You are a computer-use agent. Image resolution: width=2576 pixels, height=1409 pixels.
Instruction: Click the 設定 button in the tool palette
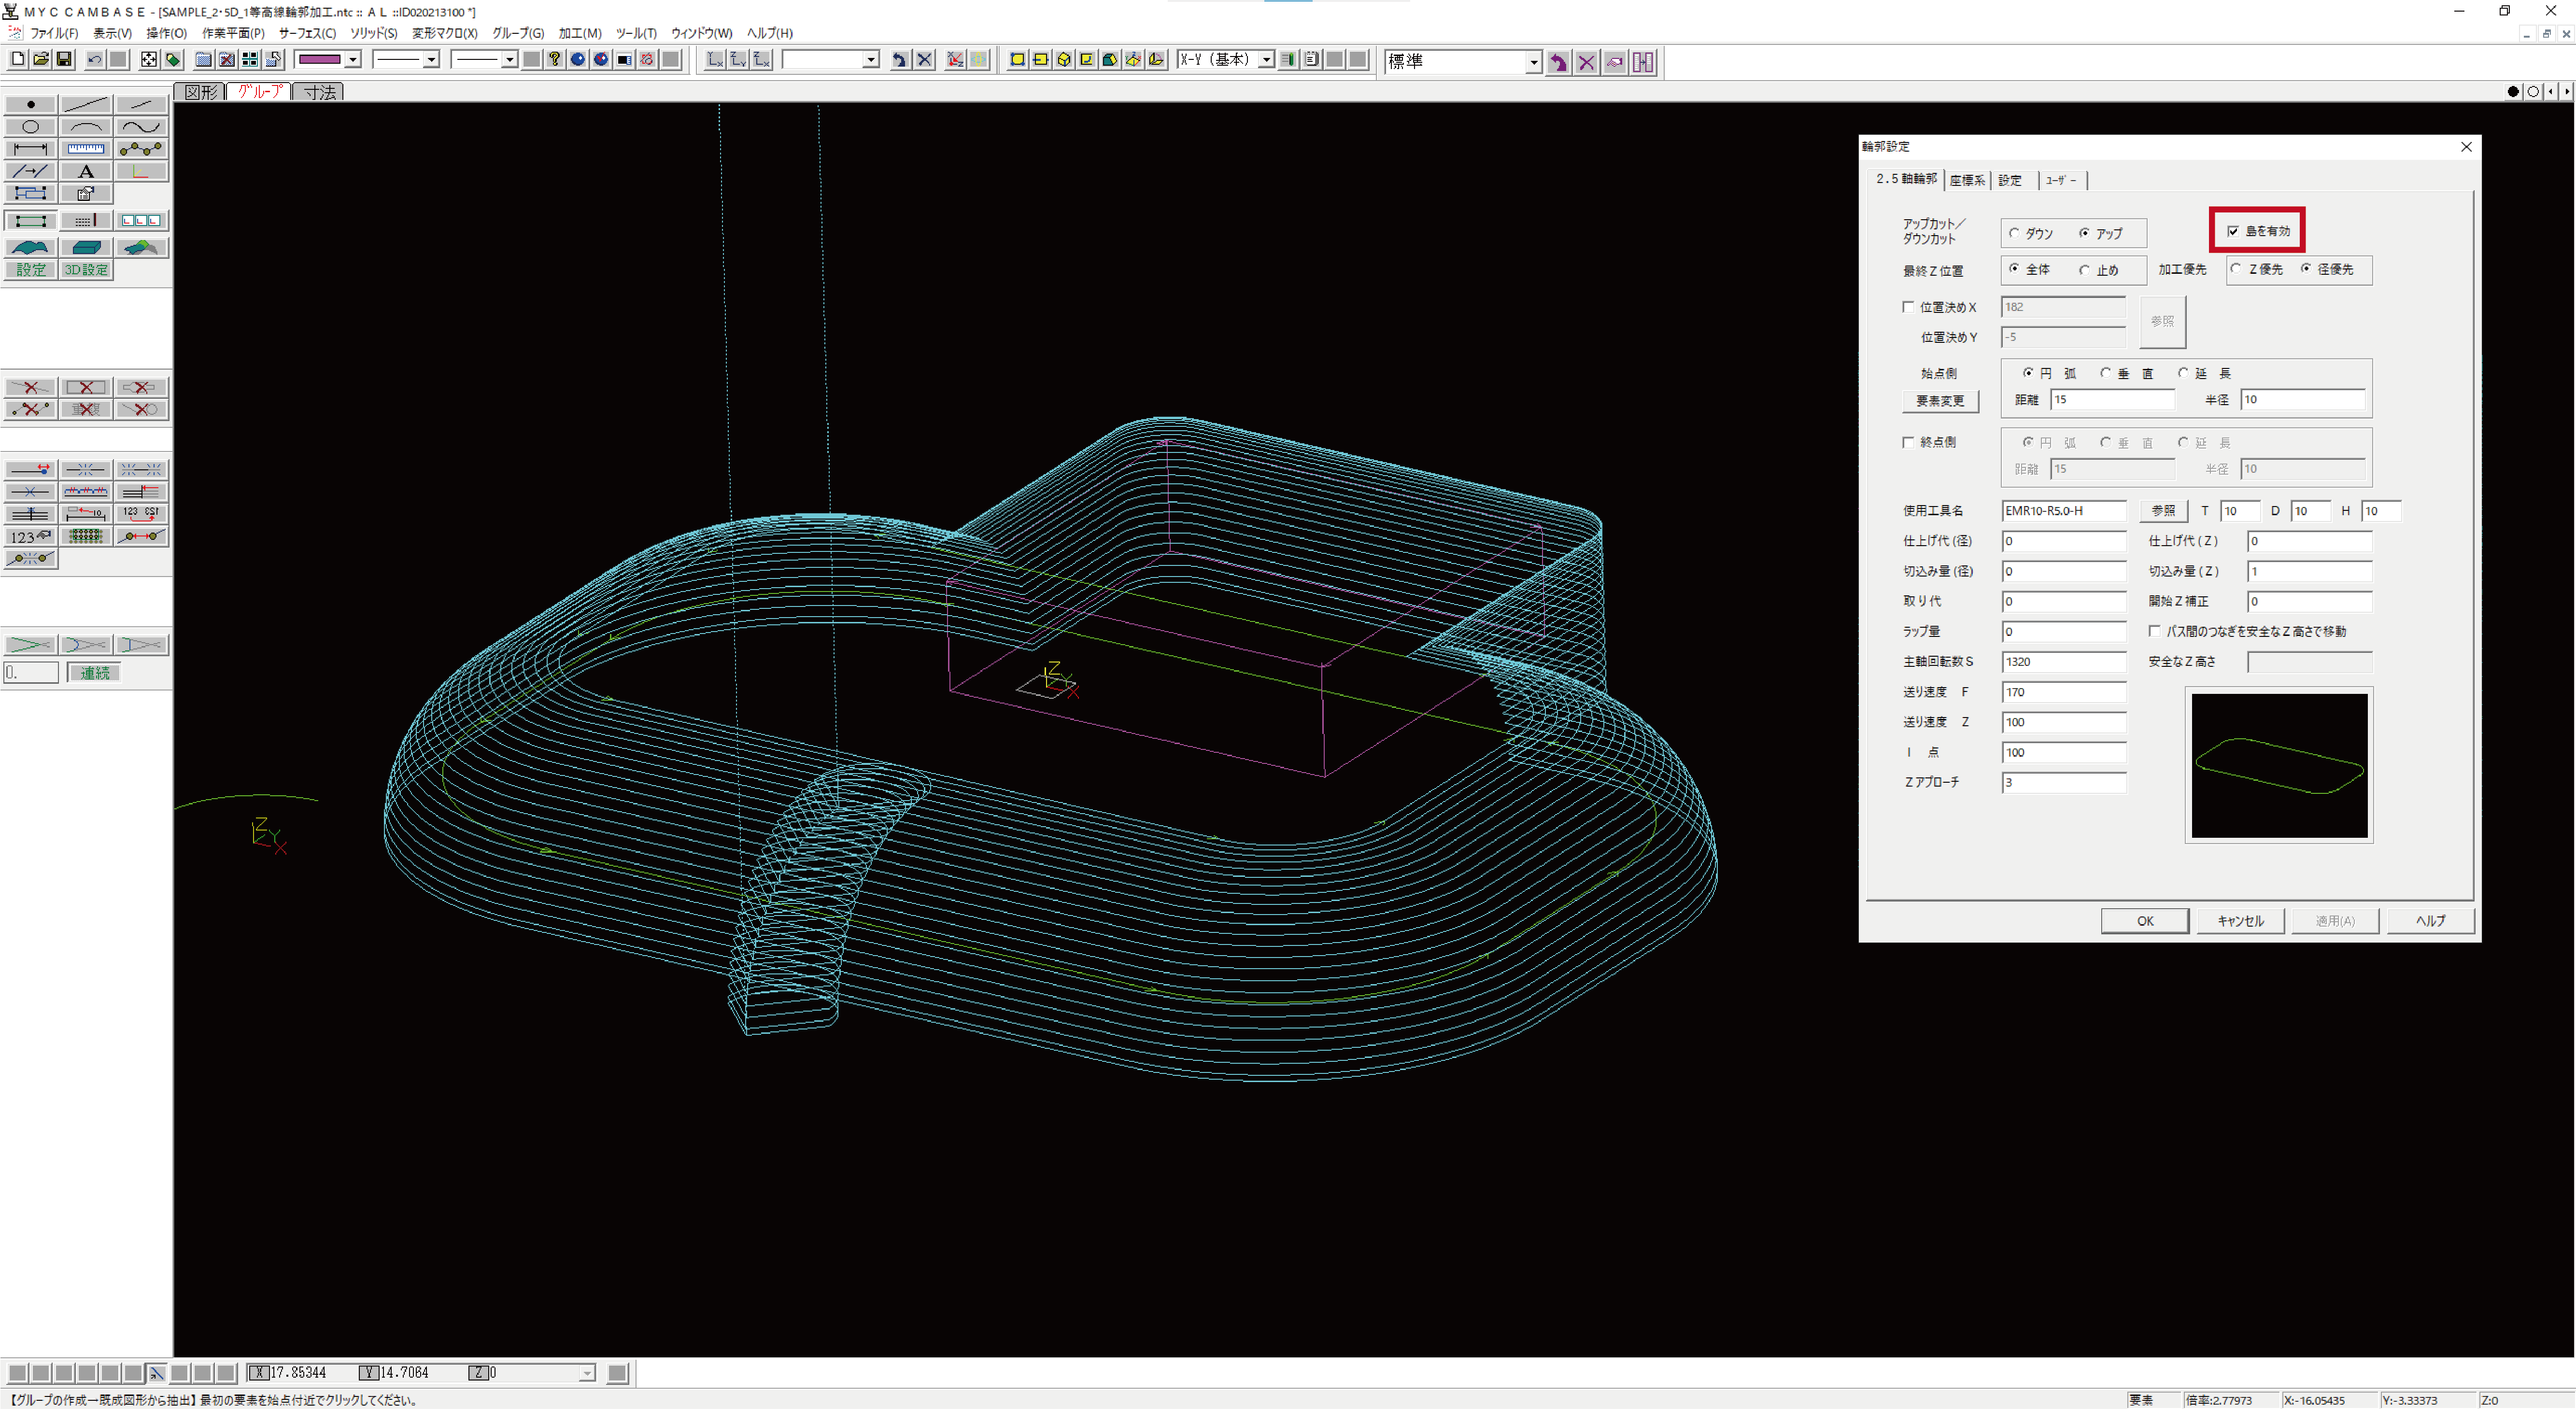(30, 270)
